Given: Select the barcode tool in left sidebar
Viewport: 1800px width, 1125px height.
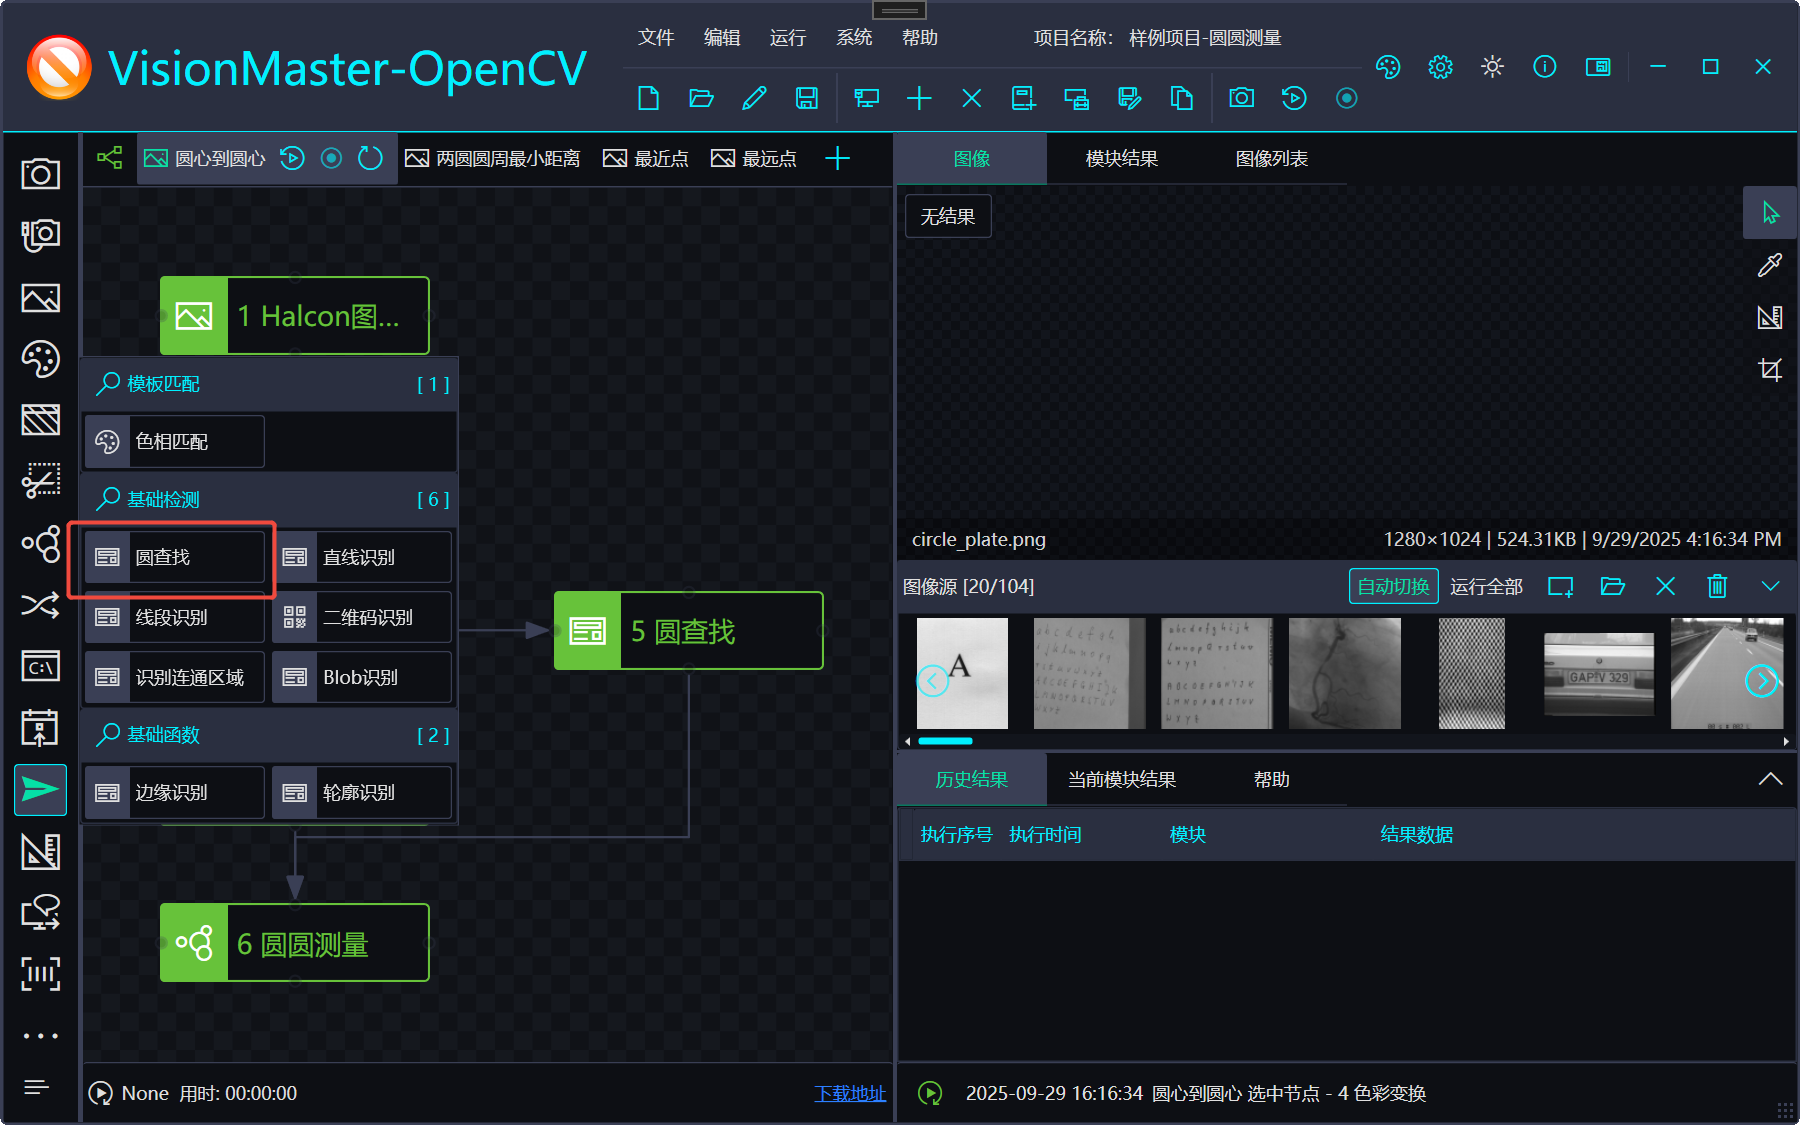Looking at the screenshot, I should [x=40, y=974].
